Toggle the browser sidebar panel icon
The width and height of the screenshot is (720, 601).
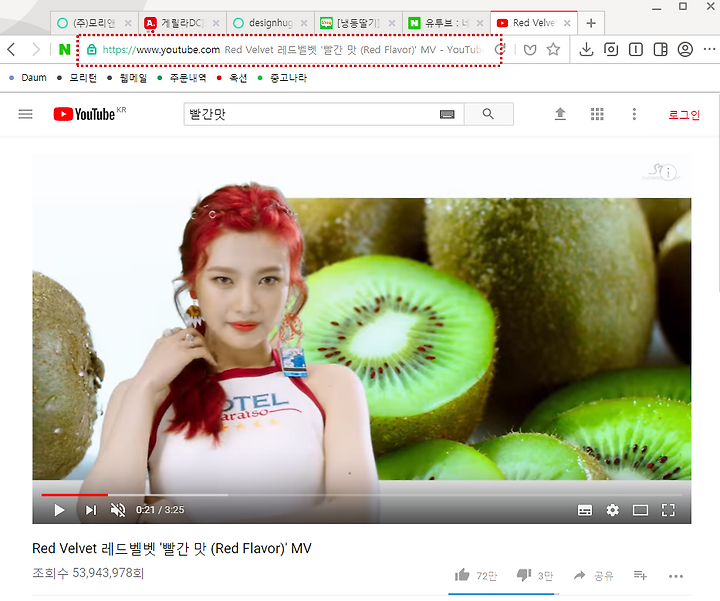coord(660,49)
